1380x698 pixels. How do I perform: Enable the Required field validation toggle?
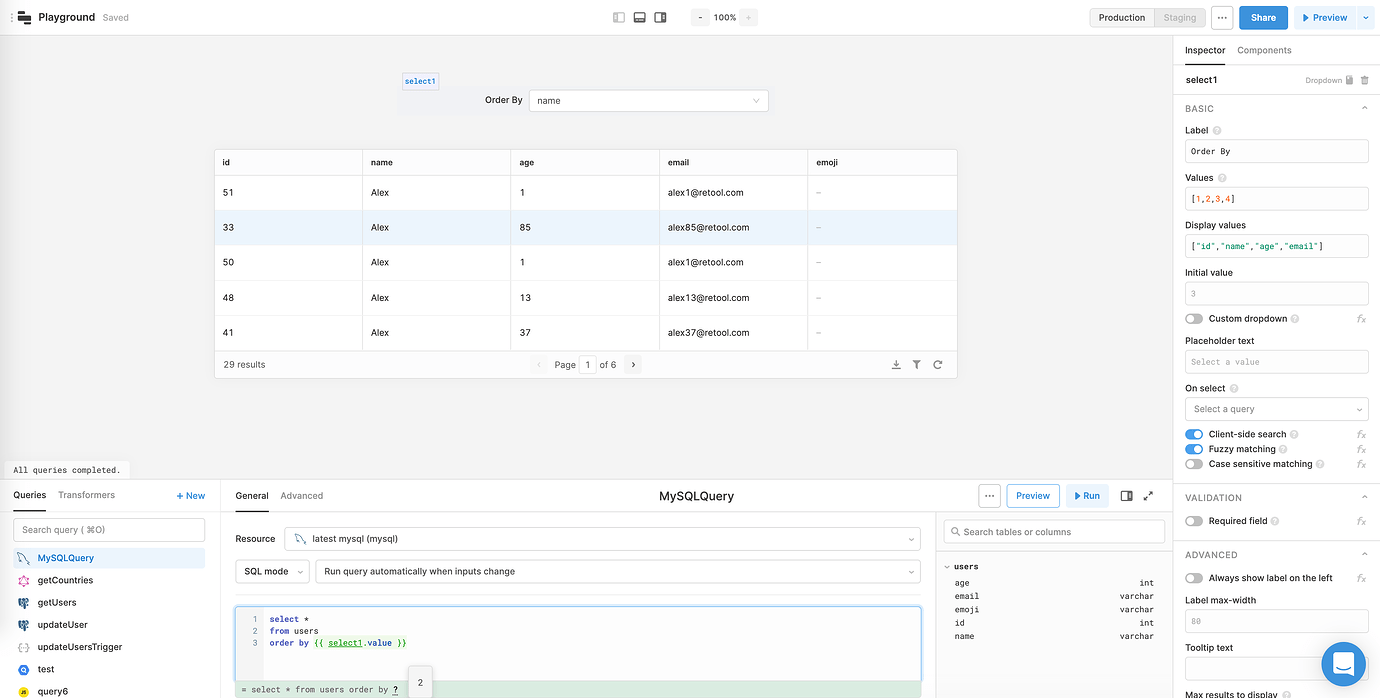click(x=1193, y=520)
